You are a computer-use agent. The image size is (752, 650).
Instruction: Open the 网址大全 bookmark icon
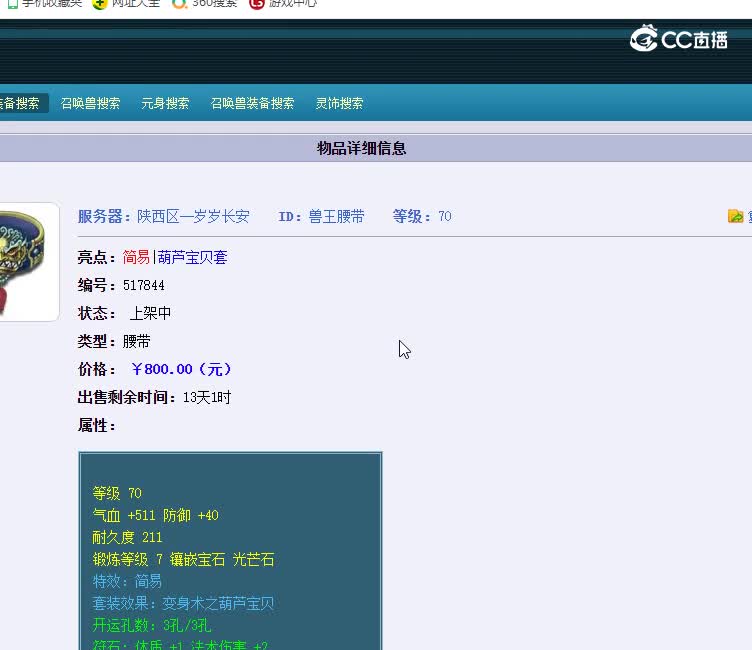(x=99, y=4)
